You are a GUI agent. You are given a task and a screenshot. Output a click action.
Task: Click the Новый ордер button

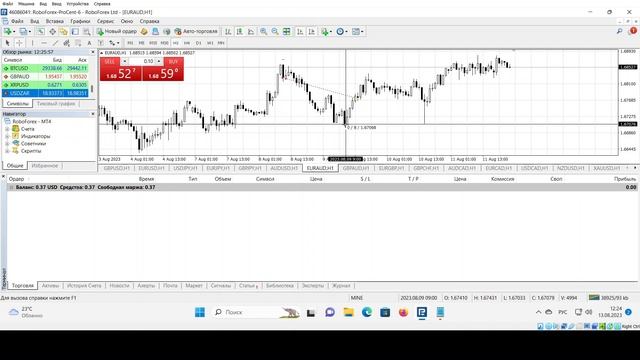tap(117, 31)
